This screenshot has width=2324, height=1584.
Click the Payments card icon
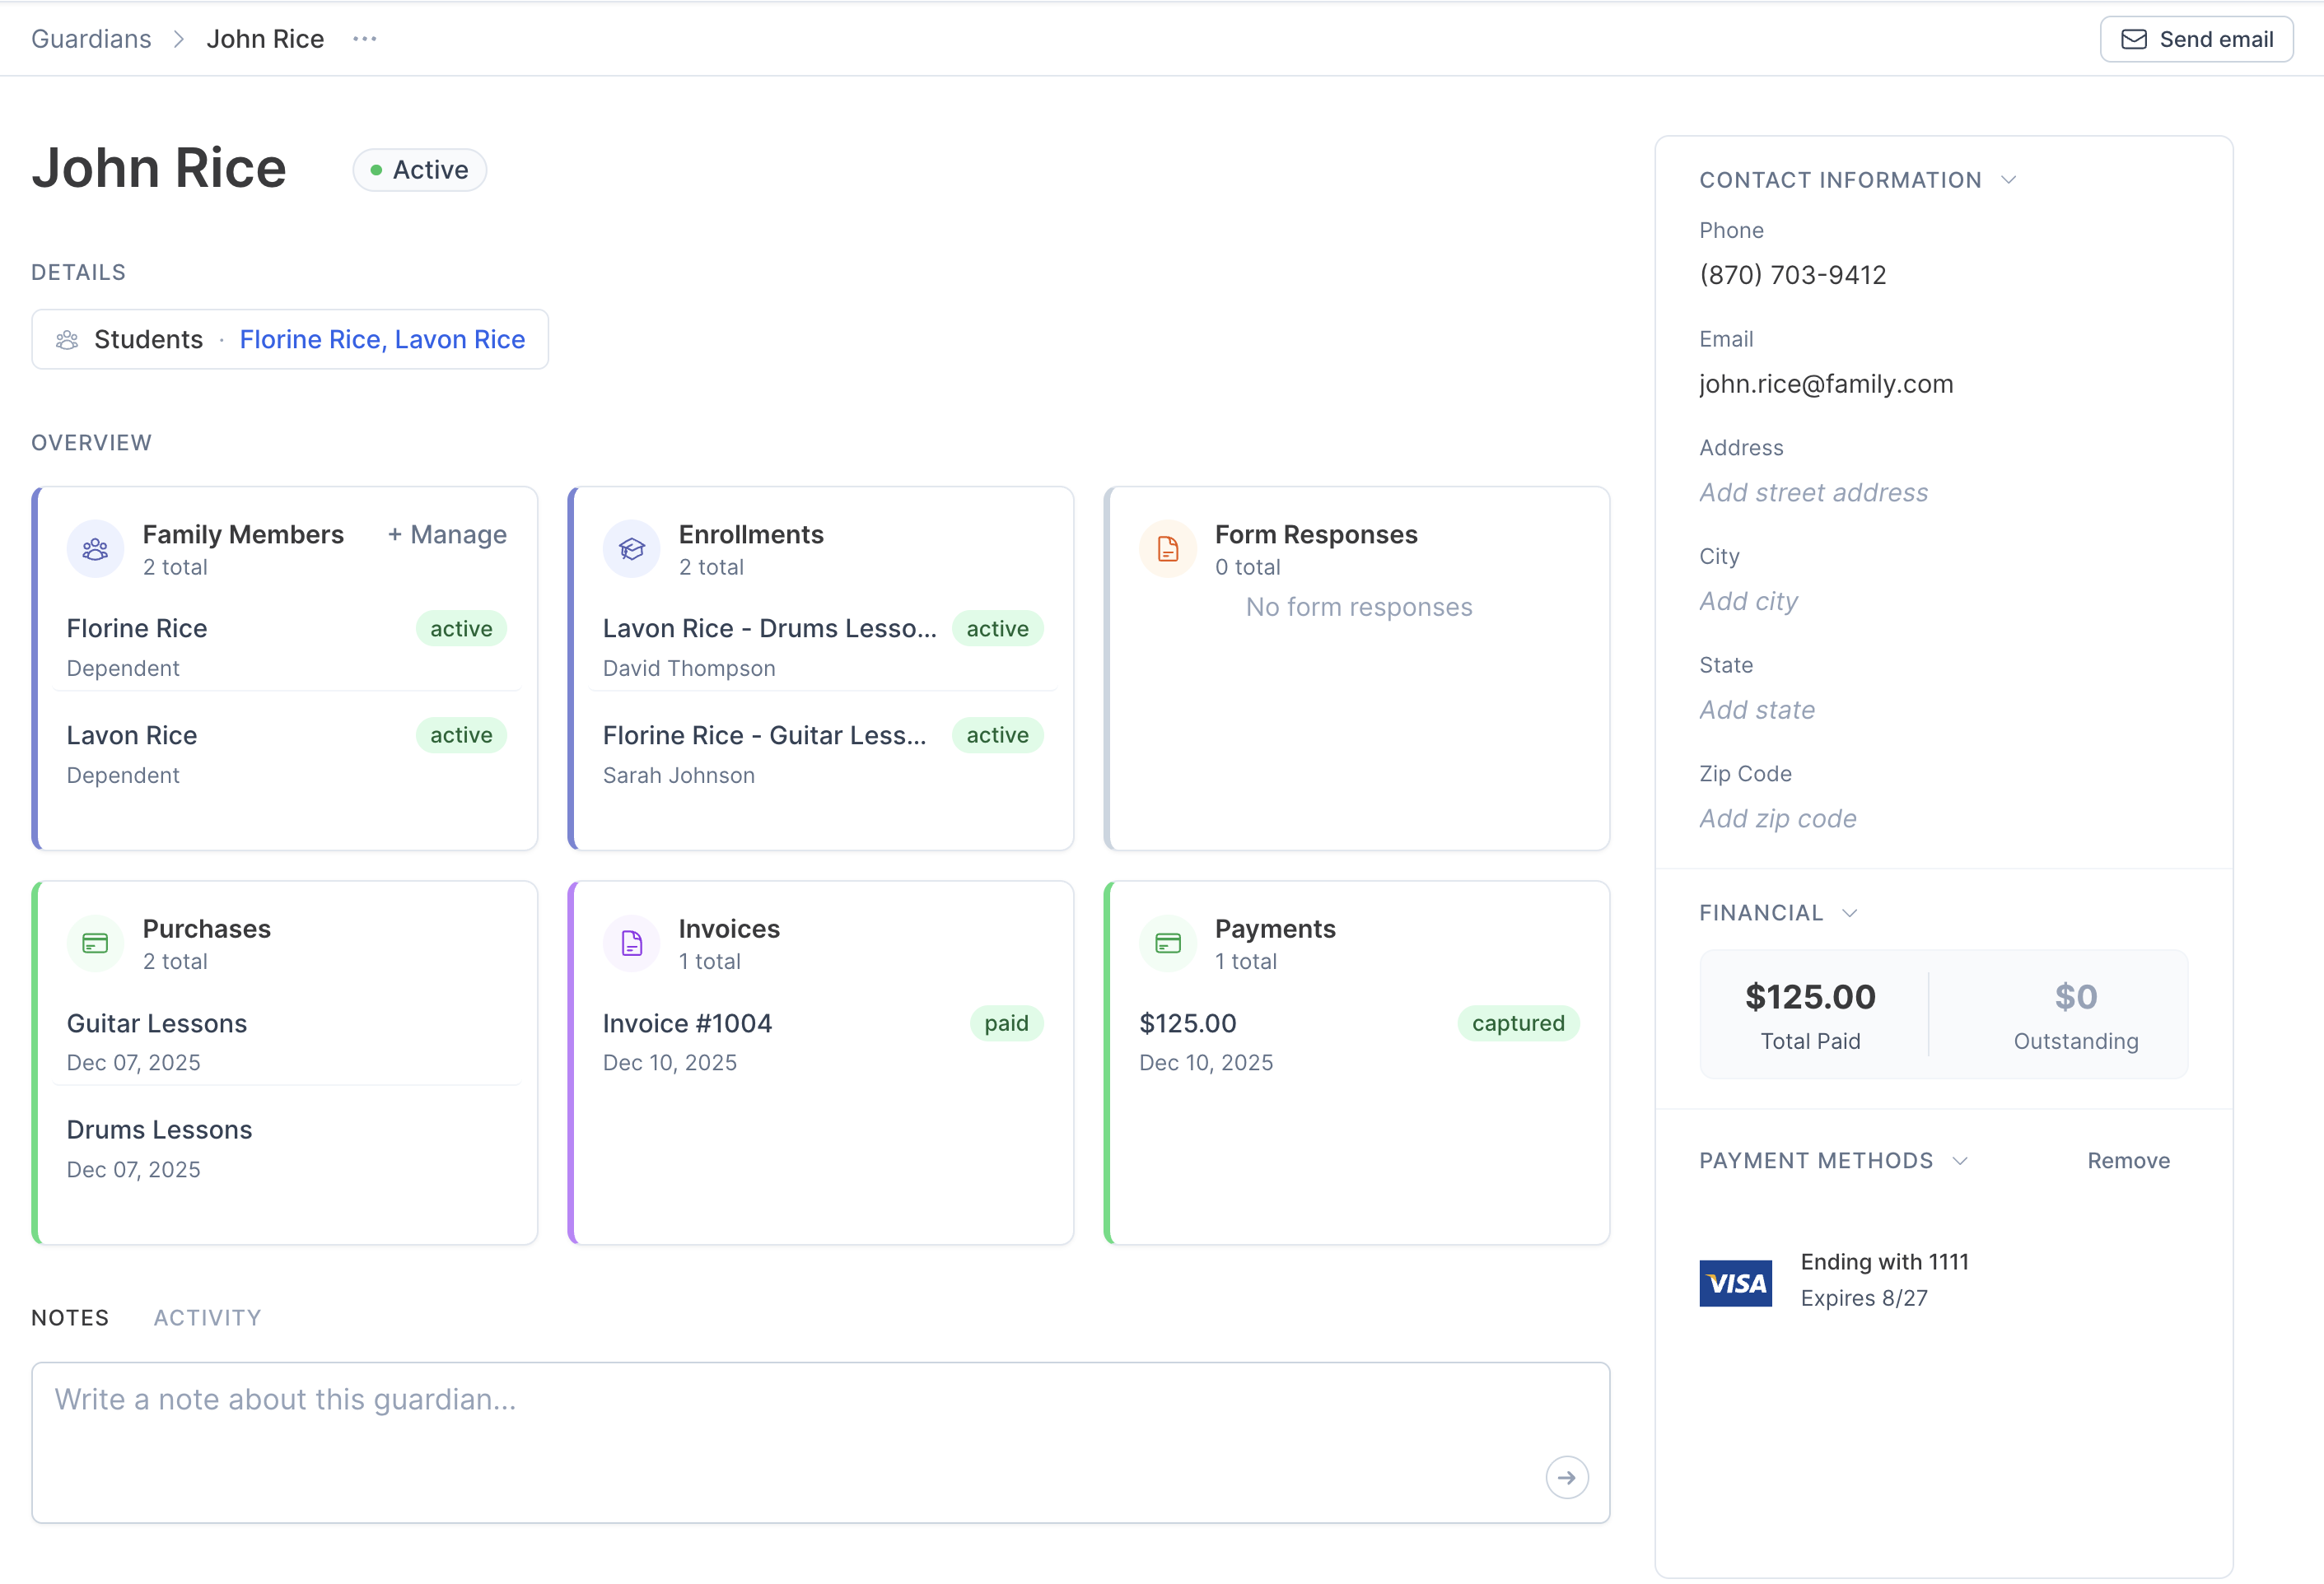click(x=1167, y=942)
